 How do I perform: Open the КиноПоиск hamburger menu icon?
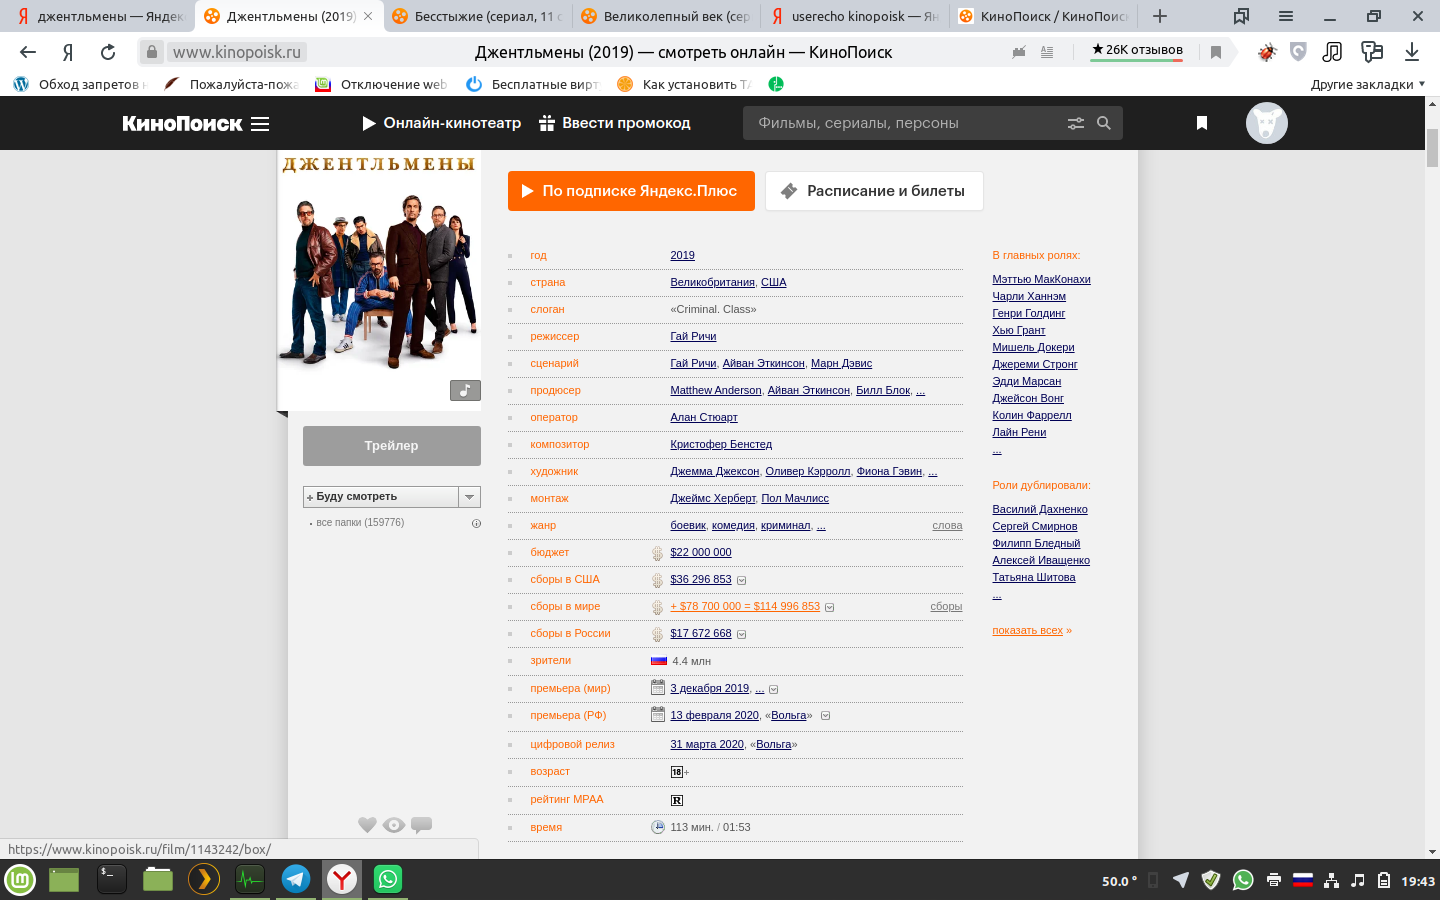point(260,124)
